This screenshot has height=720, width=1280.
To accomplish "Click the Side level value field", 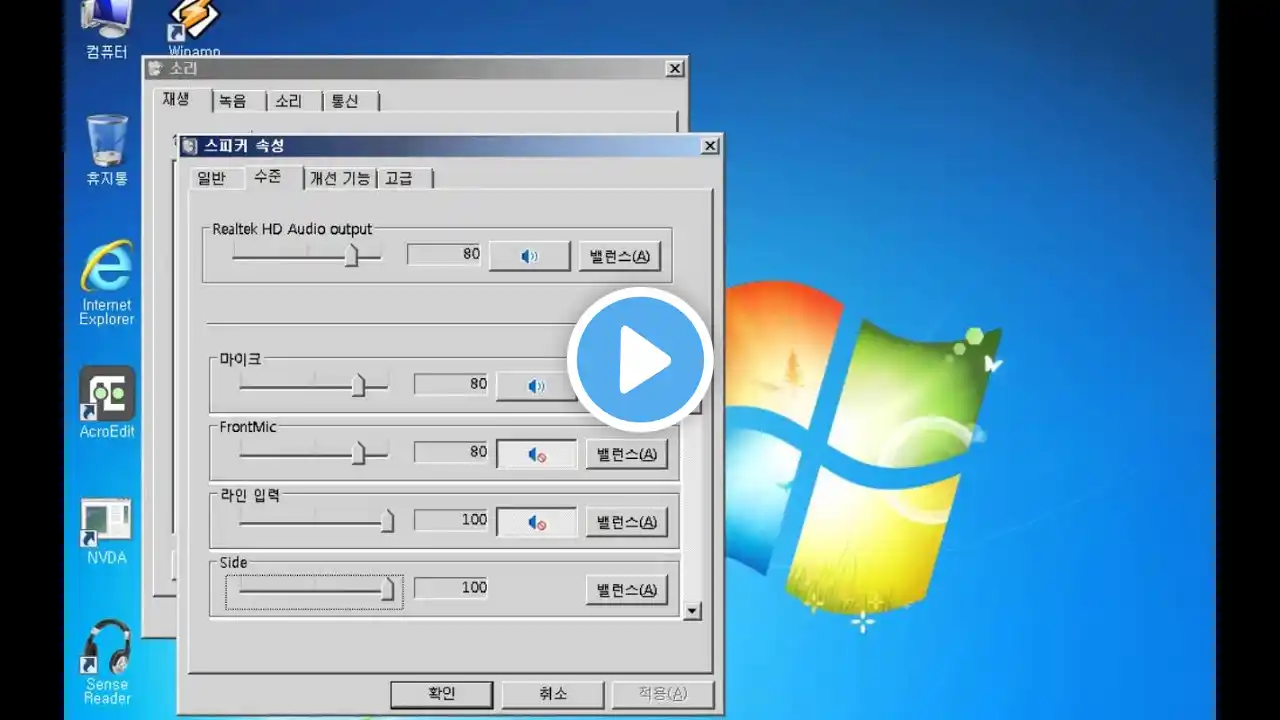I will tap(451, 588).
